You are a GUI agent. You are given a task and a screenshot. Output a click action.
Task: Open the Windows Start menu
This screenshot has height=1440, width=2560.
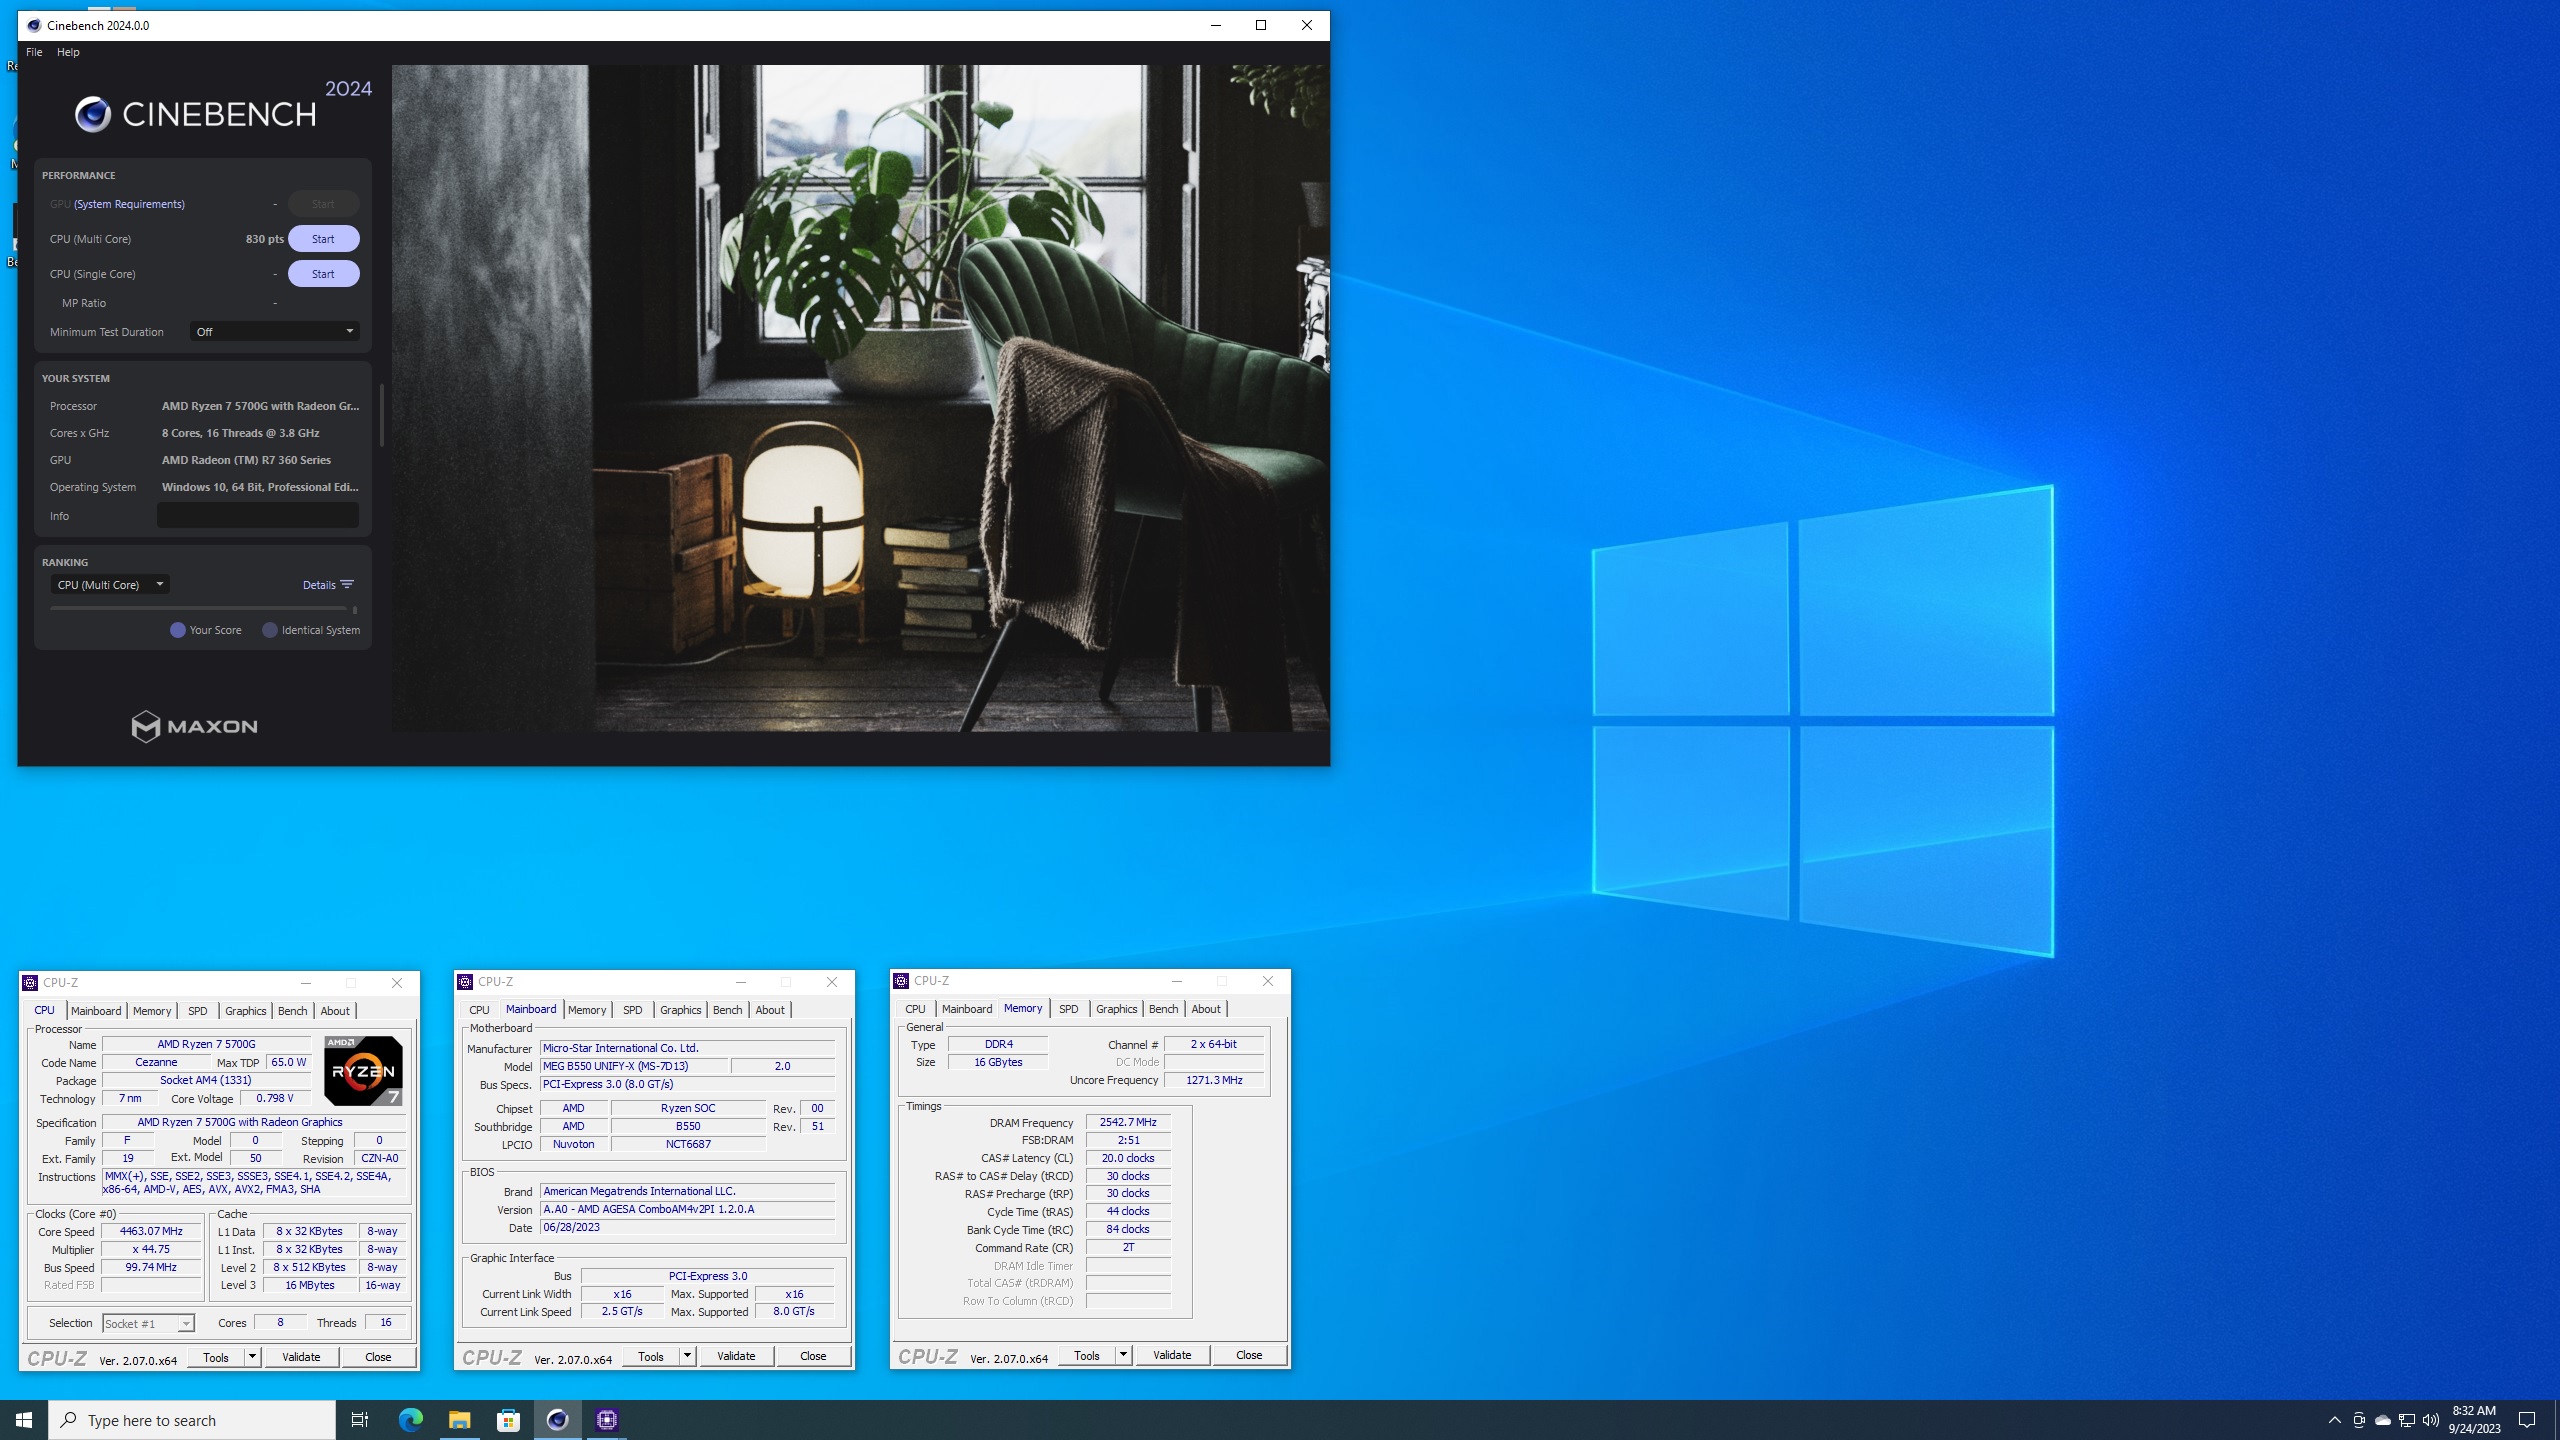[24, 1420]
